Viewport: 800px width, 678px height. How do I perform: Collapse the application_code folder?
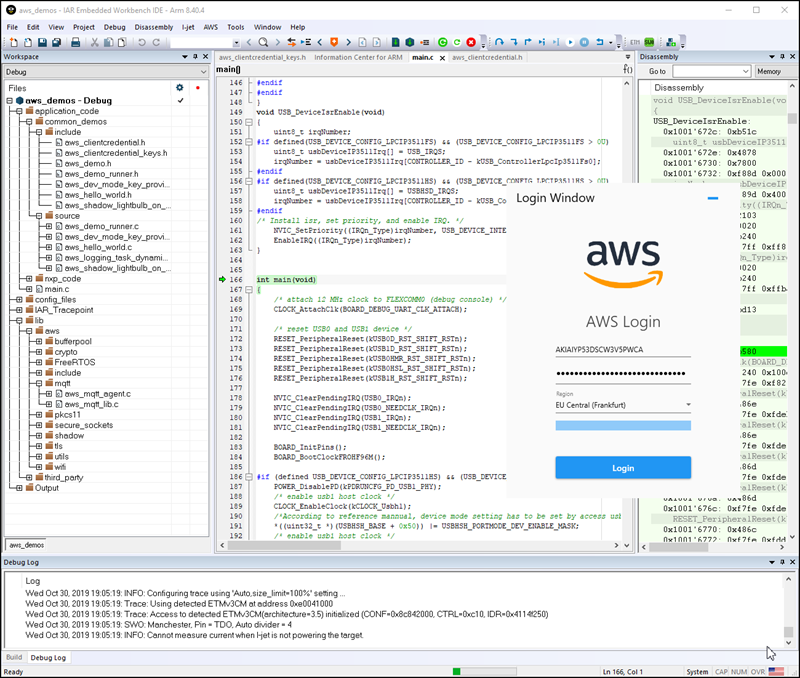click(17, 111)
